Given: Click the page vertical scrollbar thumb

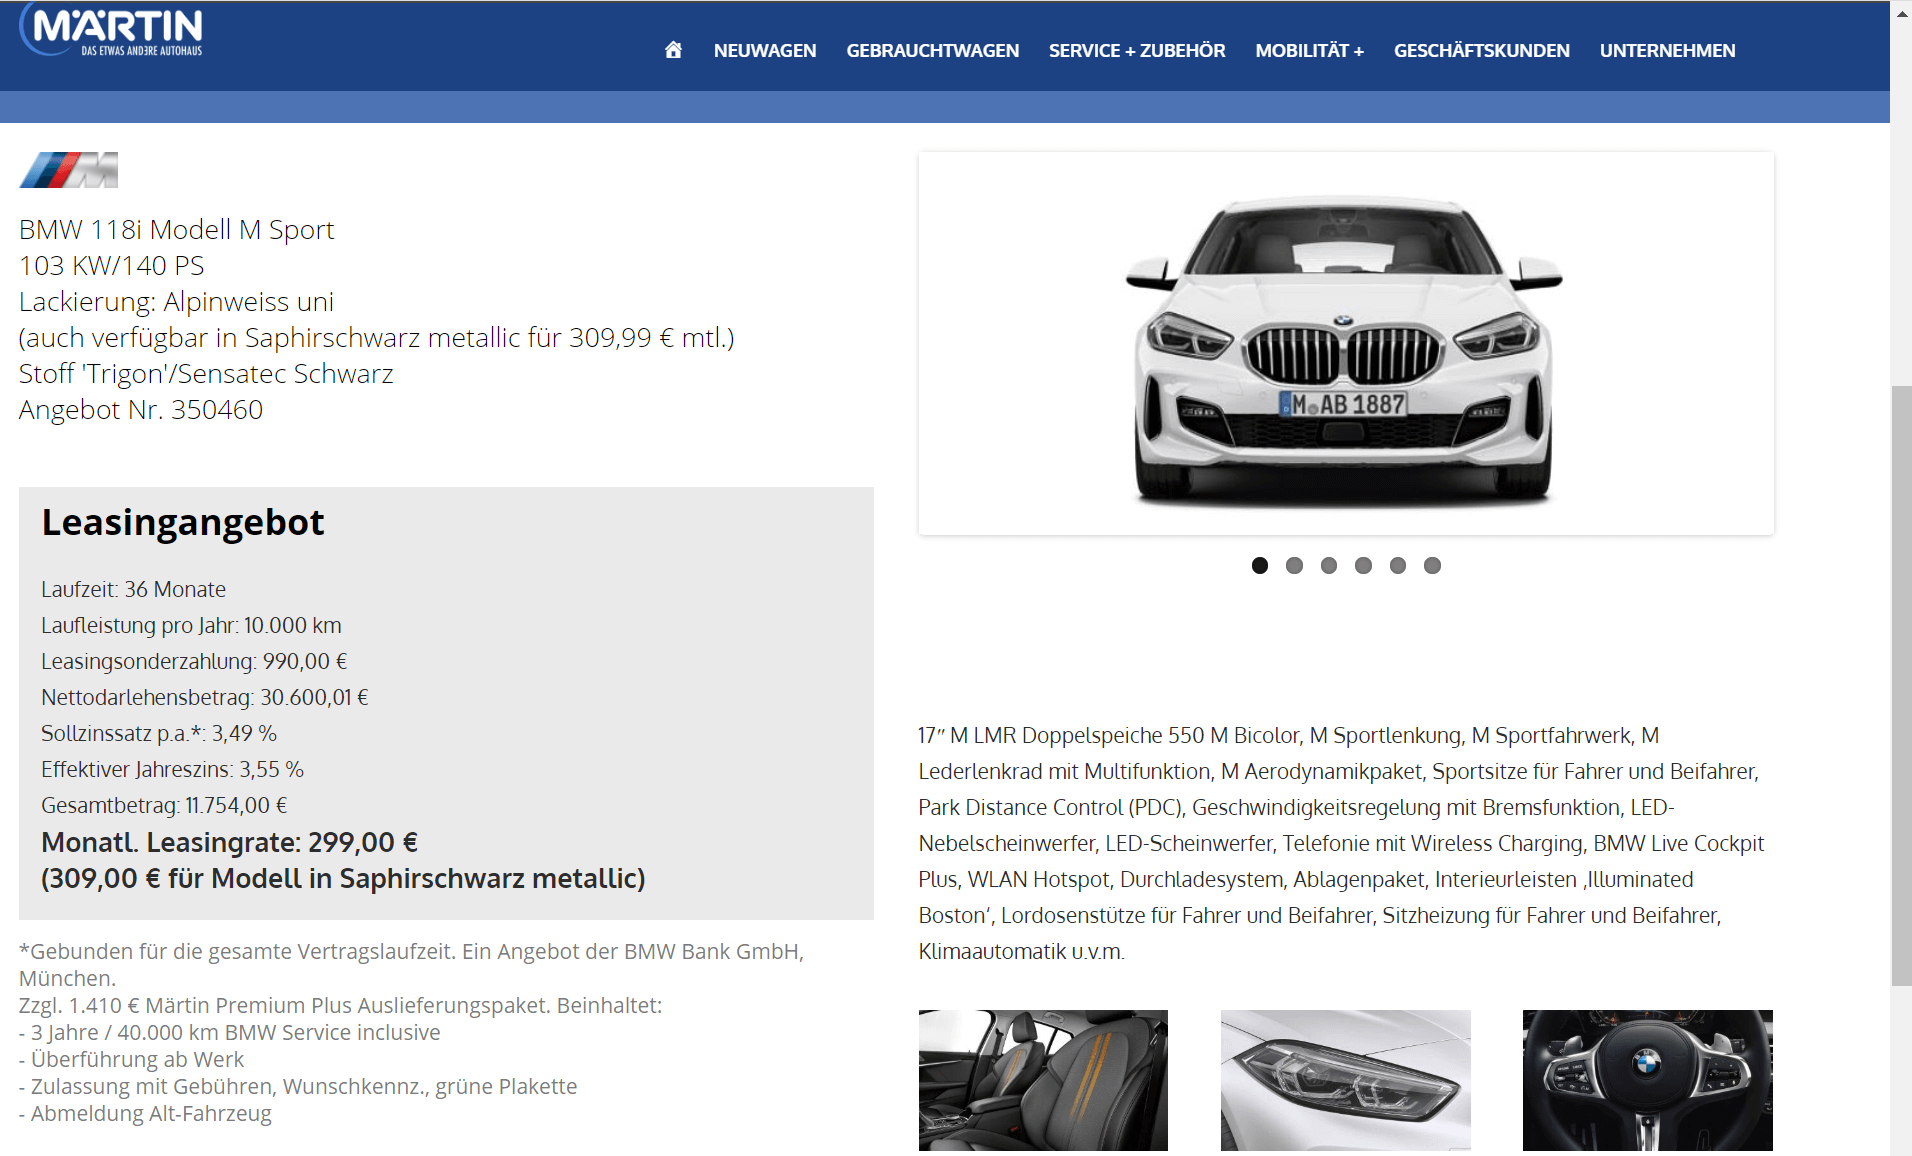Looking at the screenshot, I should pos(1901,685).
